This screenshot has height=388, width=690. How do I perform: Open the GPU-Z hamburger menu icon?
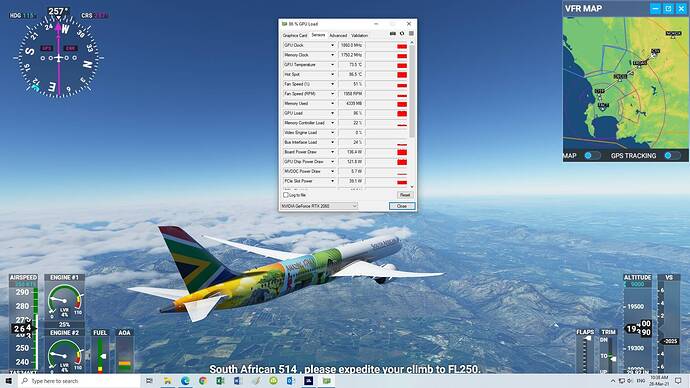411,33
